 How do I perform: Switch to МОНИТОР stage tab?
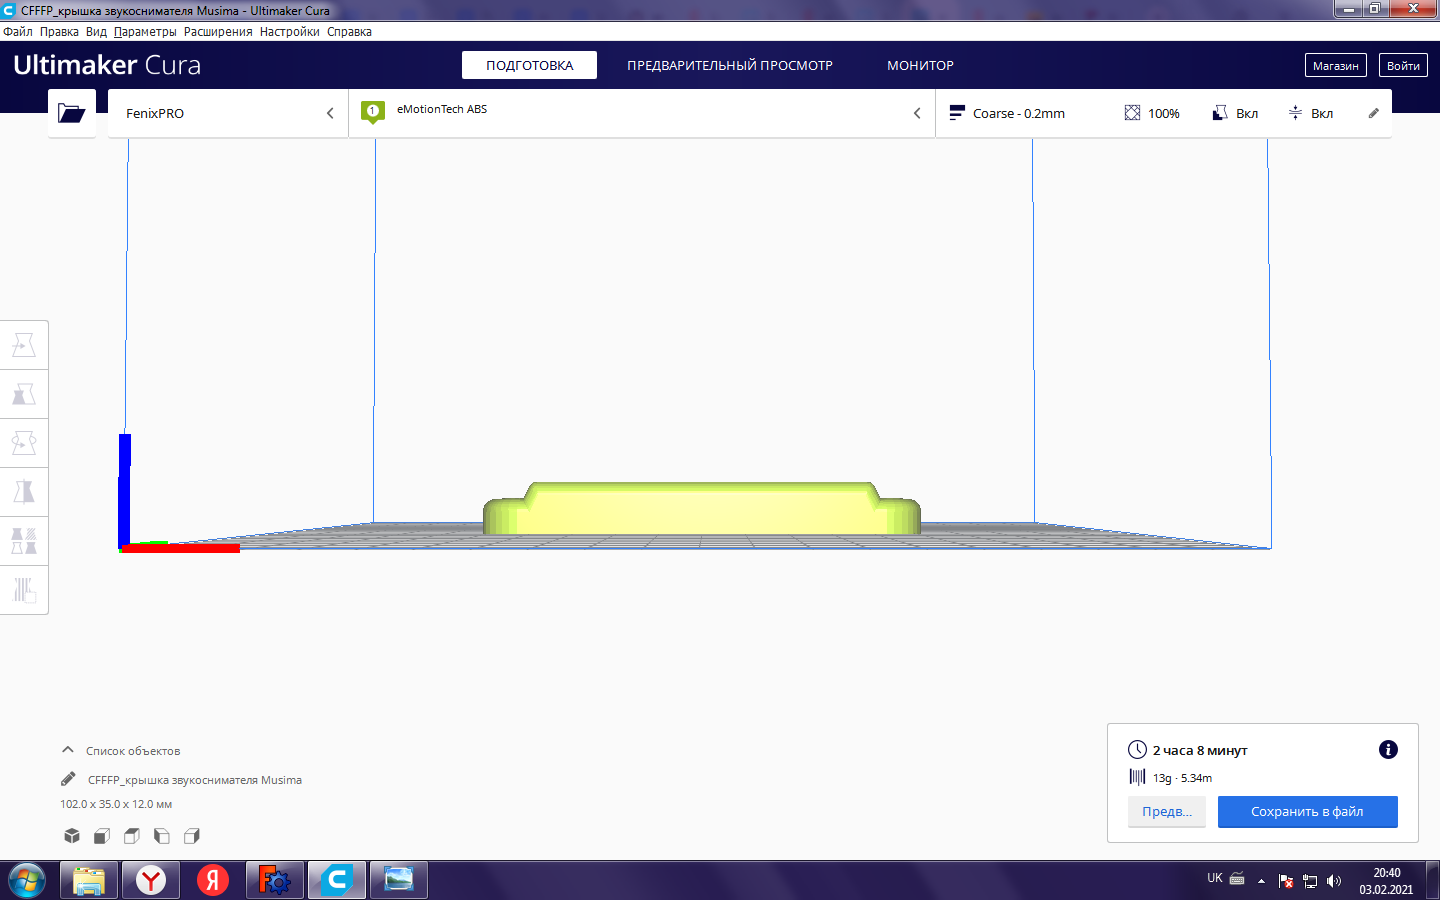coord(921,65)
